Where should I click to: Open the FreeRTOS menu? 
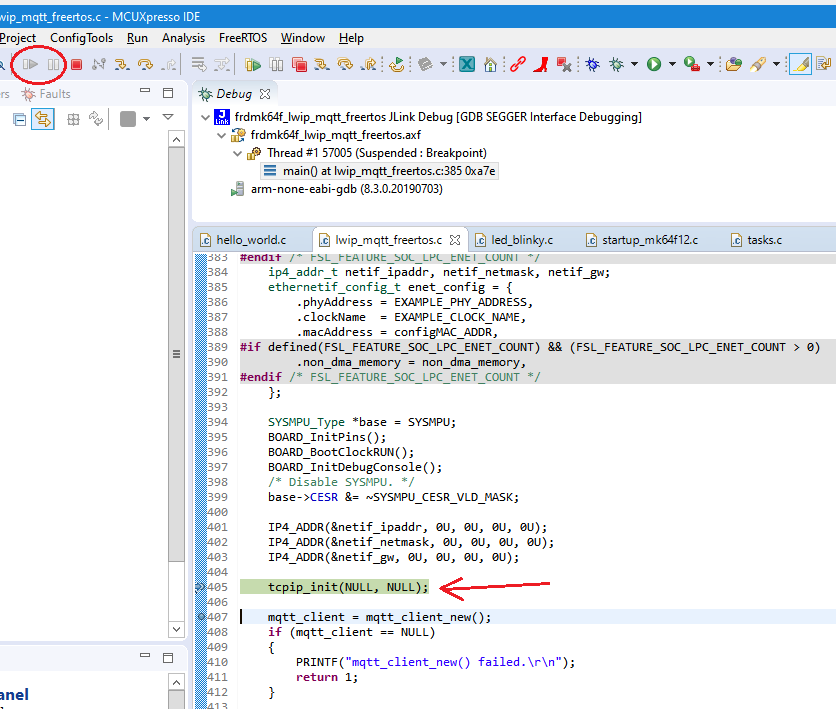[x=243, y=38]
